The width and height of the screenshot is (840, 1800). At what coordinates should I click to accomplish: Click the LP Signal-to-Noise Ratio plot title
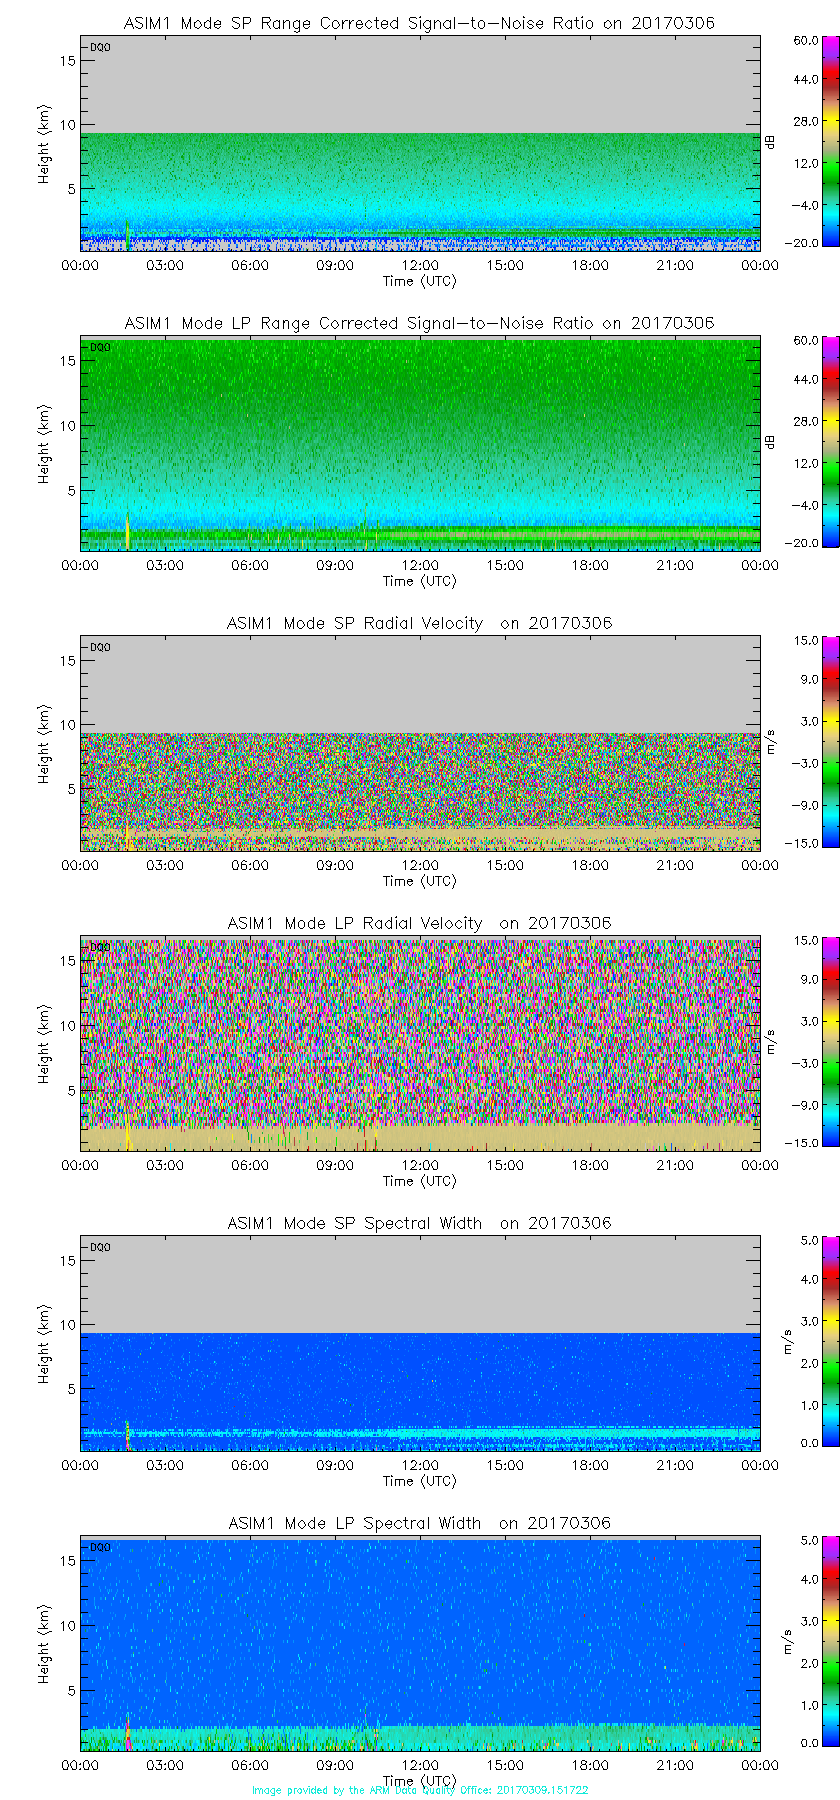point(419,323)
